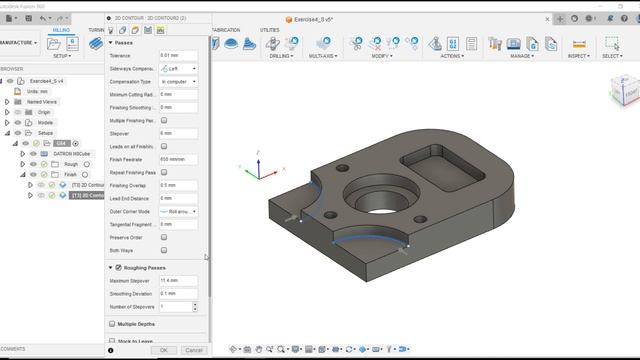
Task: Toggle the Leads on All Finishing checkbox
Action: coord(164,146)
